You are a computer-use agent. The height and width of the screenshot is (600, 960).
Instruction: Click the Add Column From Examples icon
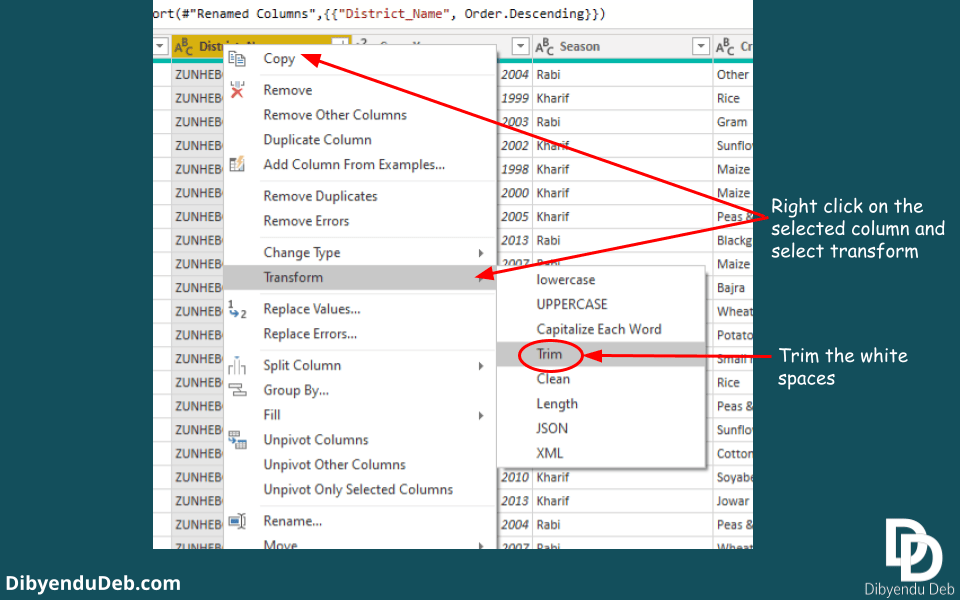click(237, 165)
